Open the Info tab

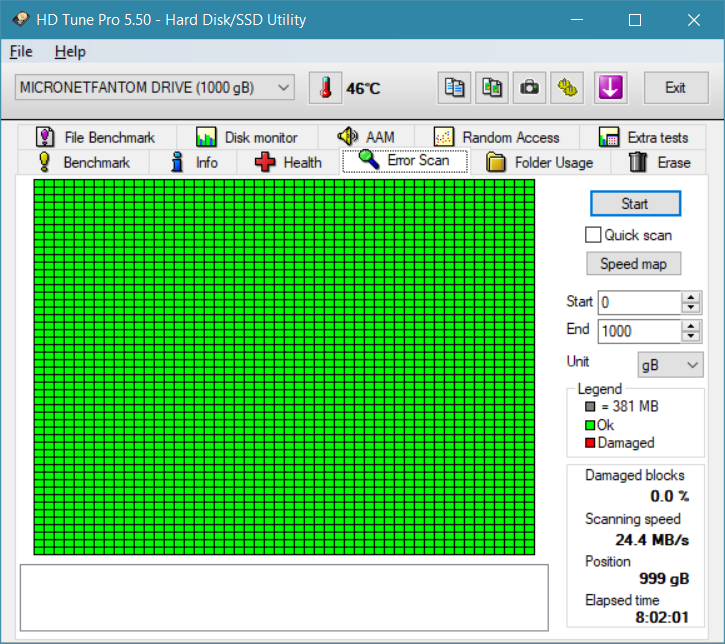(x=193, y=162)
